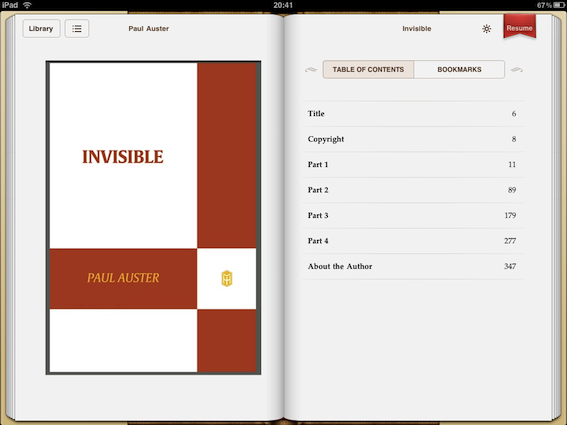
Task: Tap the Invisible header title
Action: (417, 29)
